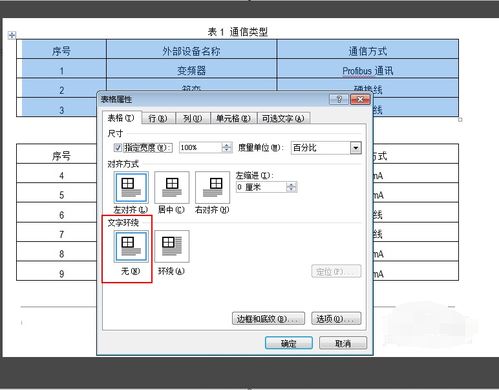Screen dimensions: 499x390
Task: Click the 定位 button
Action: pyautogui.click(x=336, y=271)
